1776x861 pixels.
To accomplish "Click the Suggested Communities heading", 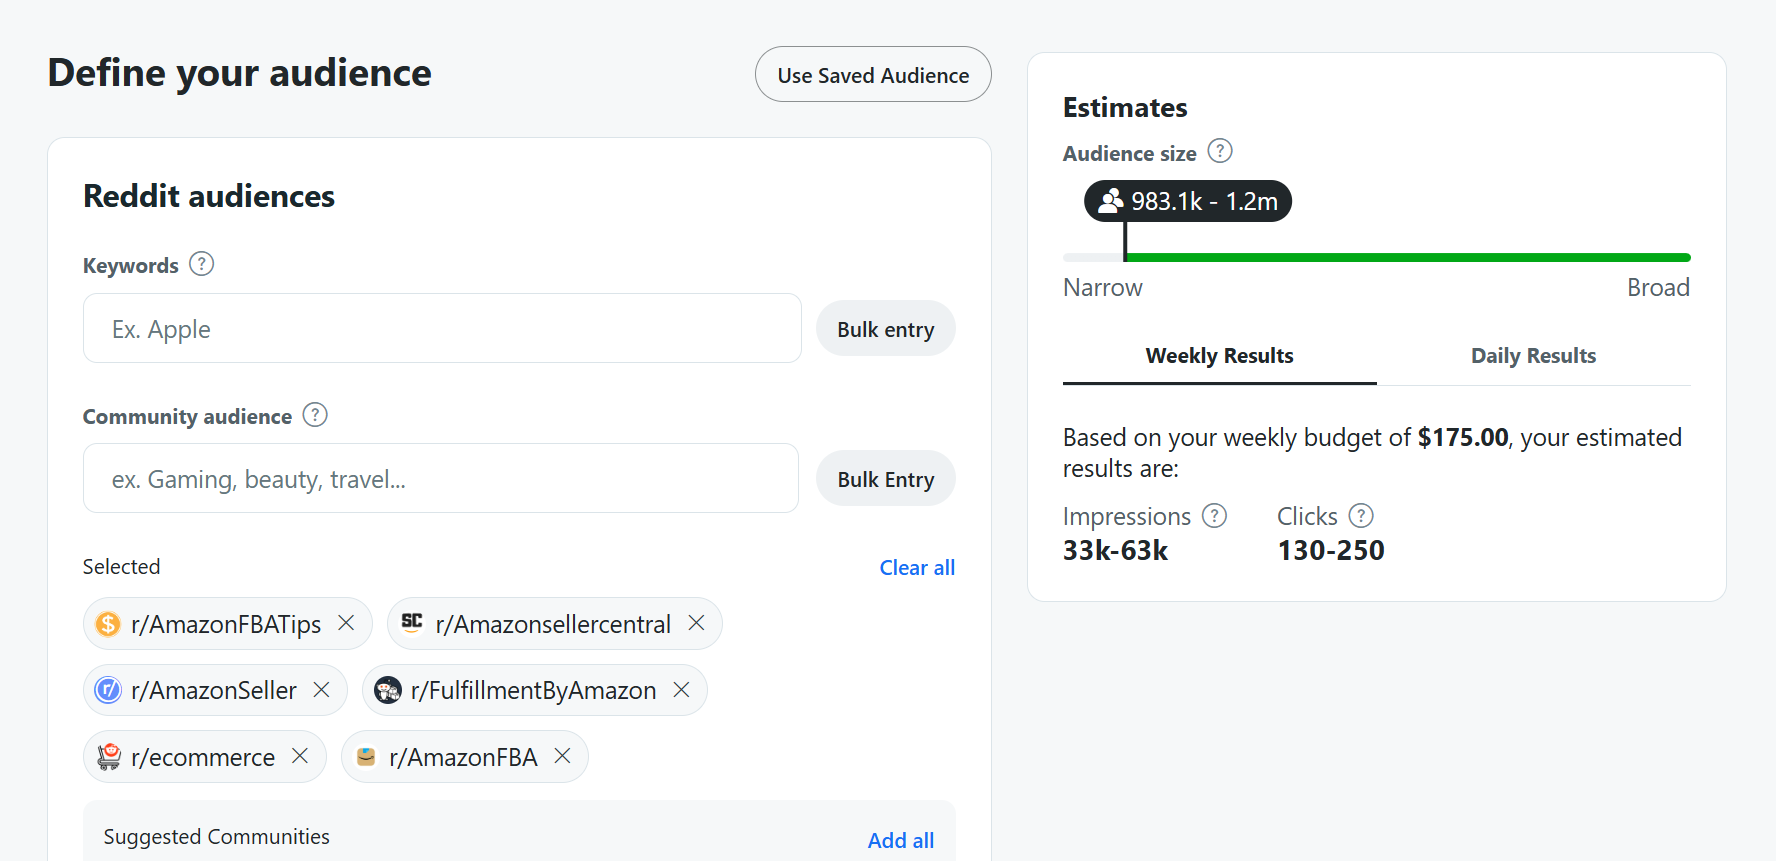I will click(x=217, y=836).
